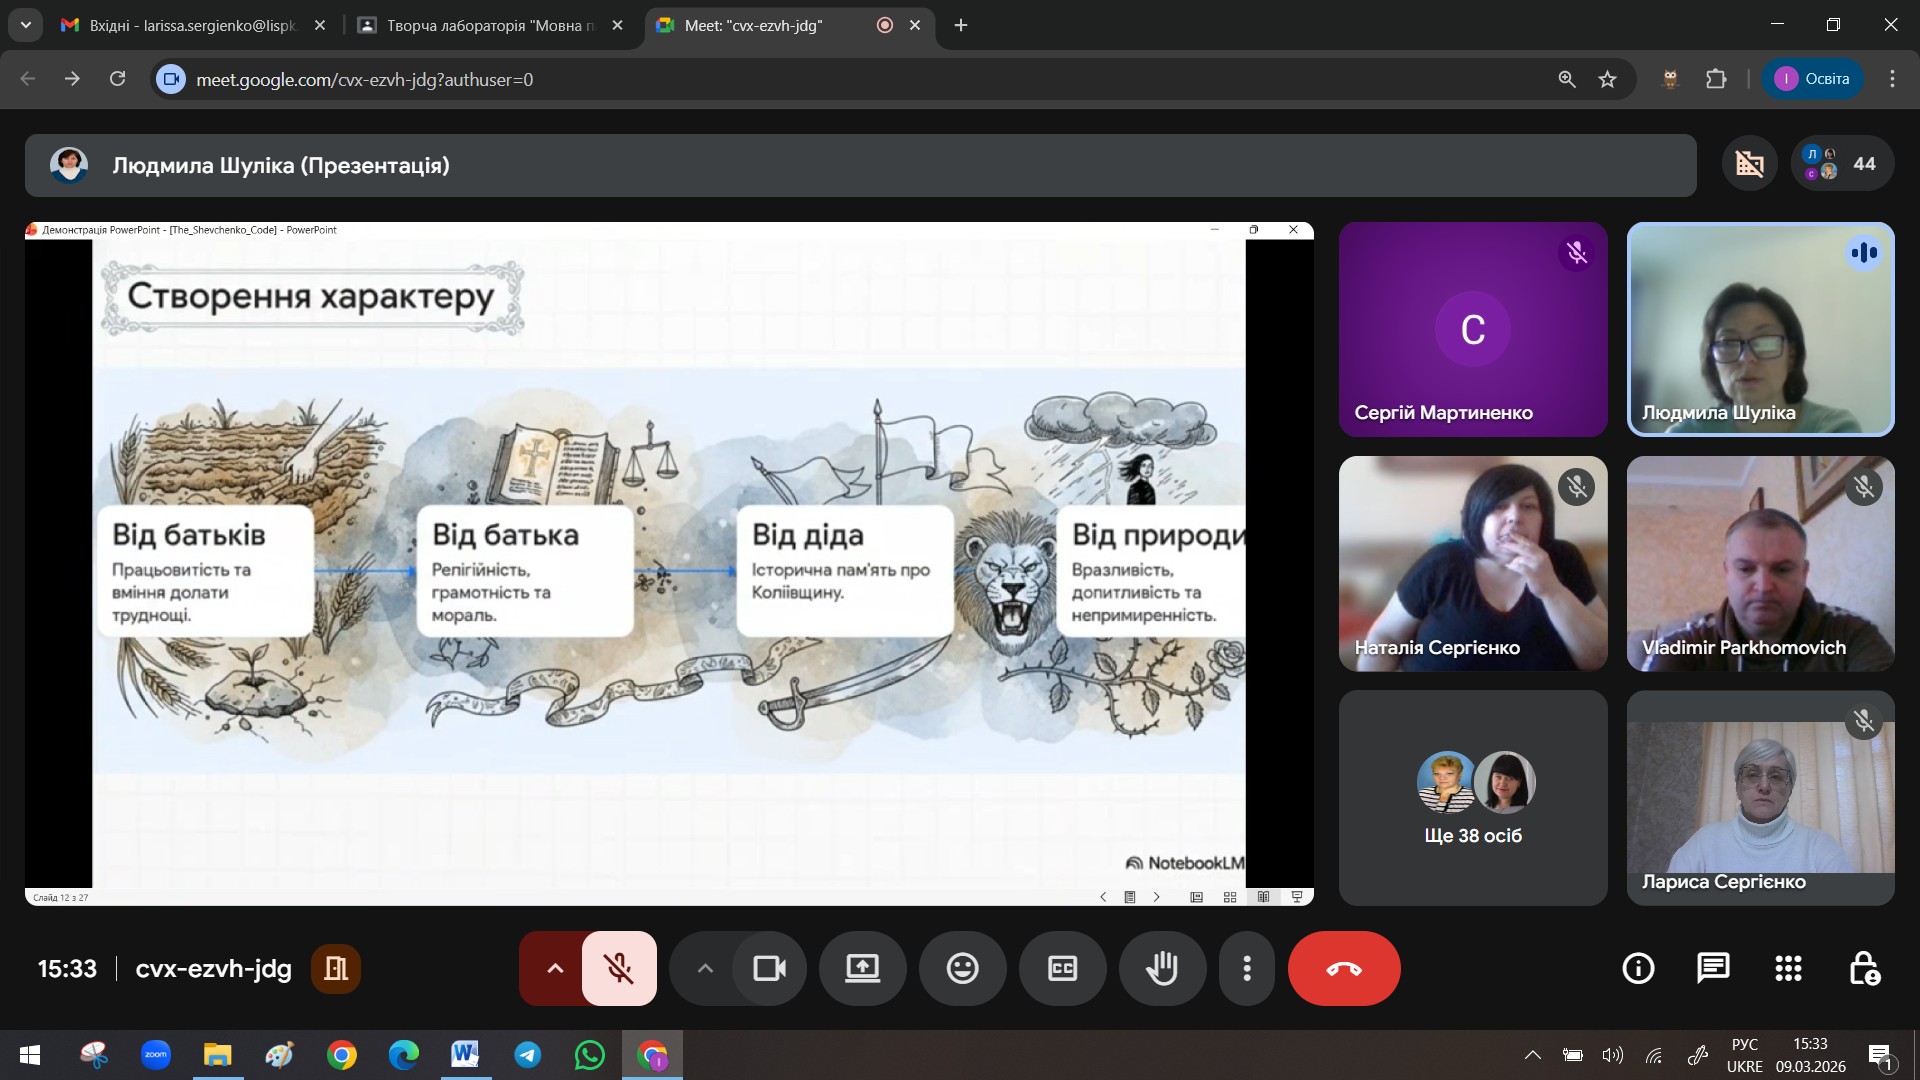The width and height of the screenshot is (1920, 1080).
Task: Expand video settings chevron beside camera
Action: click(705, 968)
